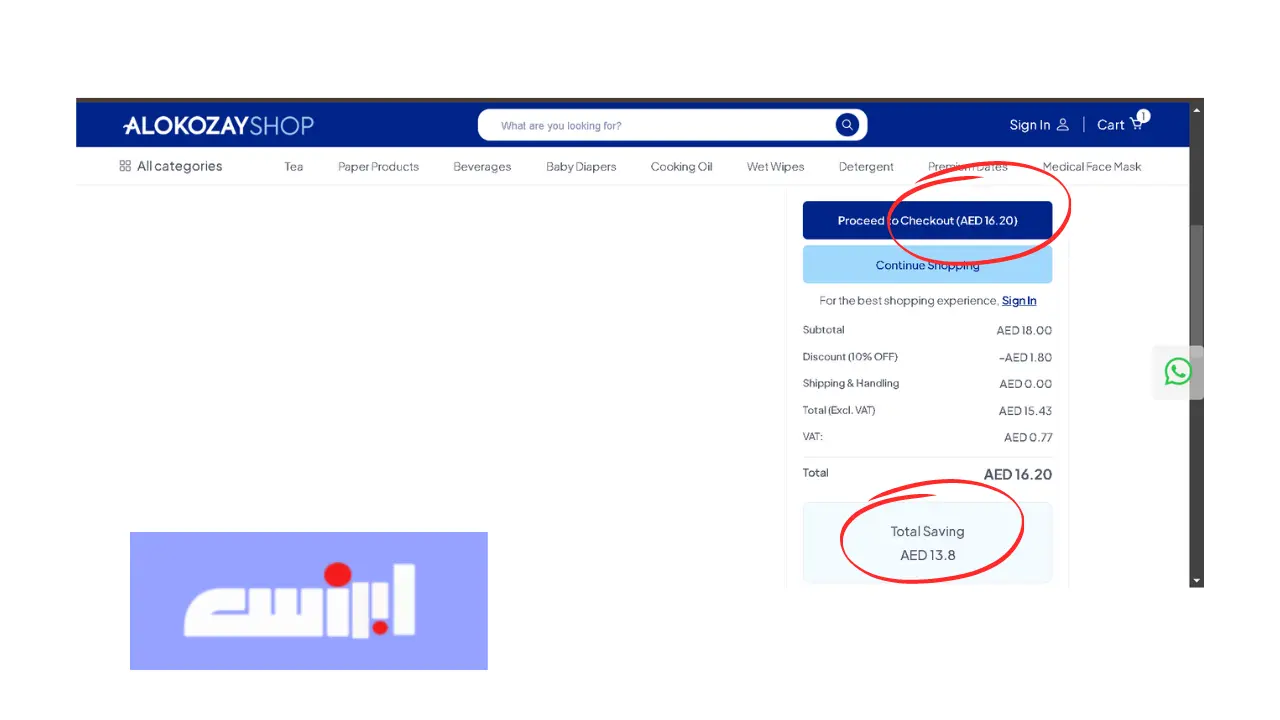Open the Wet Wipes category

(775, 167)
